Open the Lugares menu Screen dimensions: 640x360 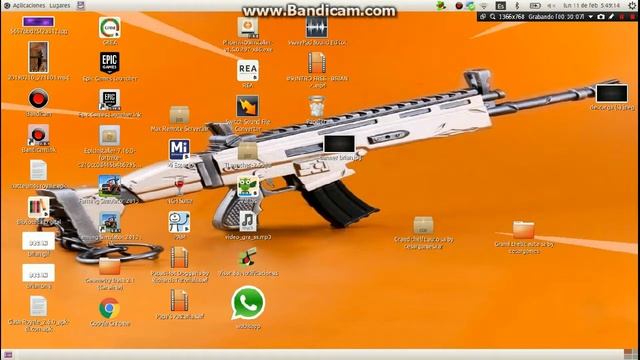pos(60,6)
